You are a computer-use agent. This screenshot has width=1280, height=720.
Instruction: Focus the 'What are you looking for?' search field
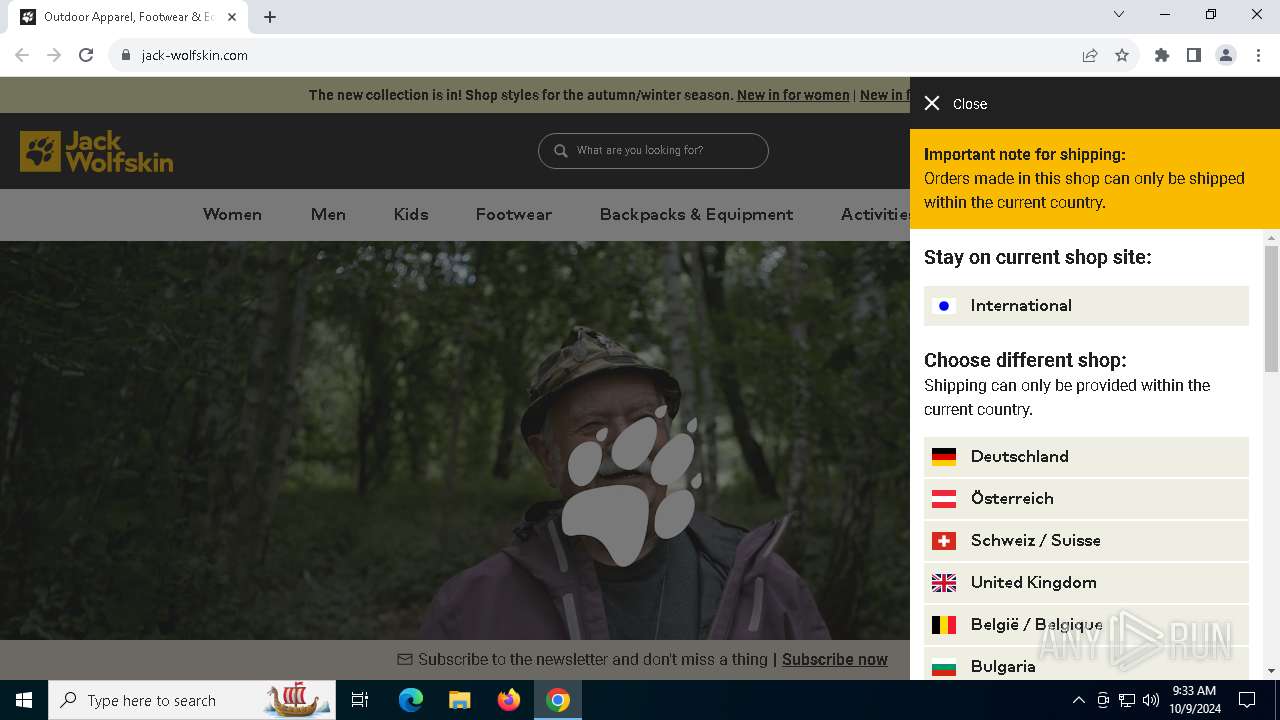tap(653, 151)
